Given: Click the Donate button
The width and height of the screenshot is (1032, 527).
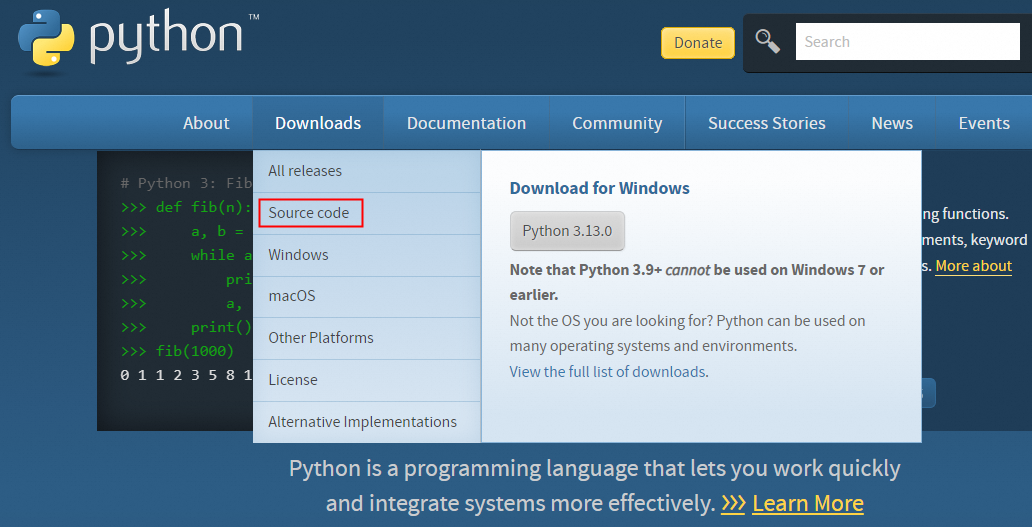Looking at the screenshot, I should tap(697, 43).
